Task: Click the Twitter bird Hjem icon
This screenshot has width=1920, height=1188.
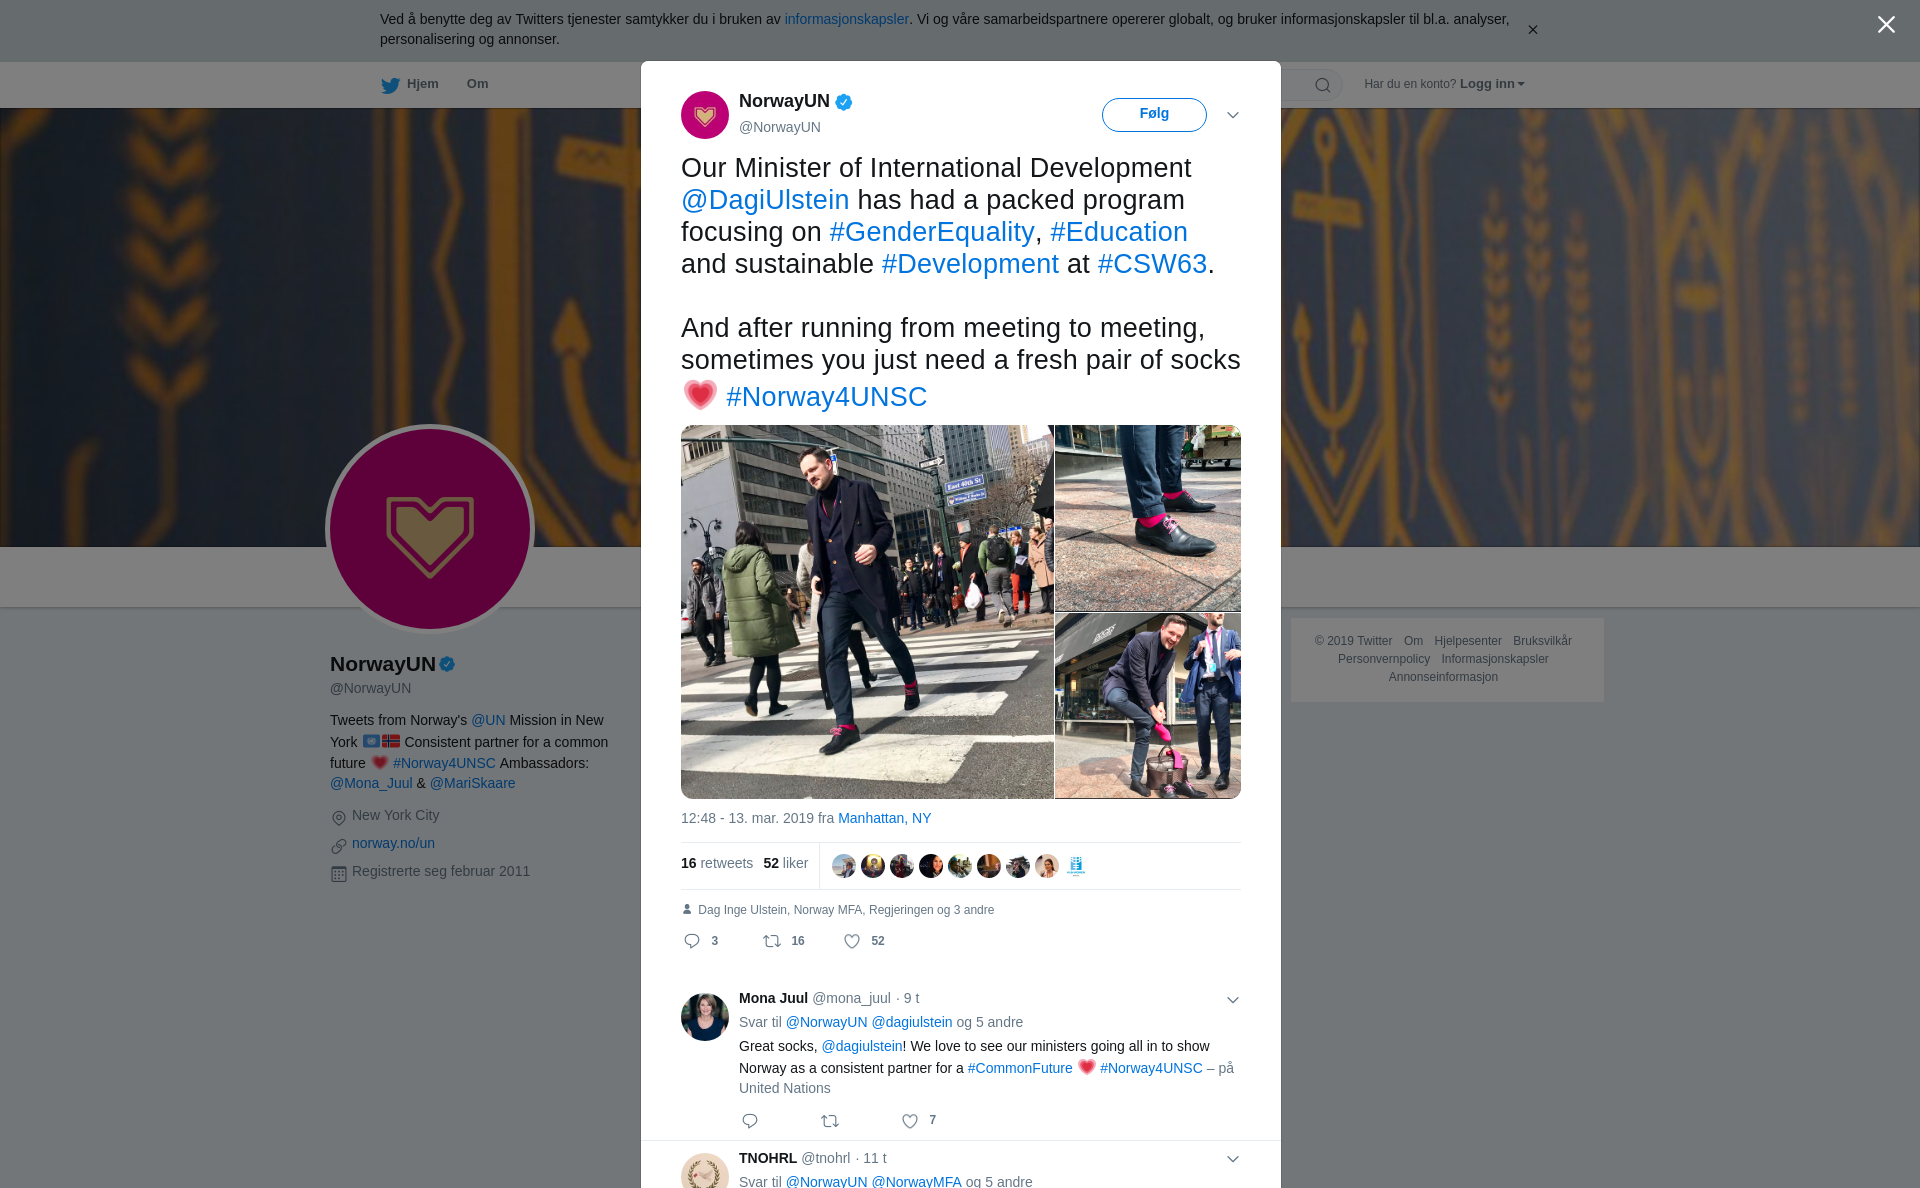Action: 391,85
